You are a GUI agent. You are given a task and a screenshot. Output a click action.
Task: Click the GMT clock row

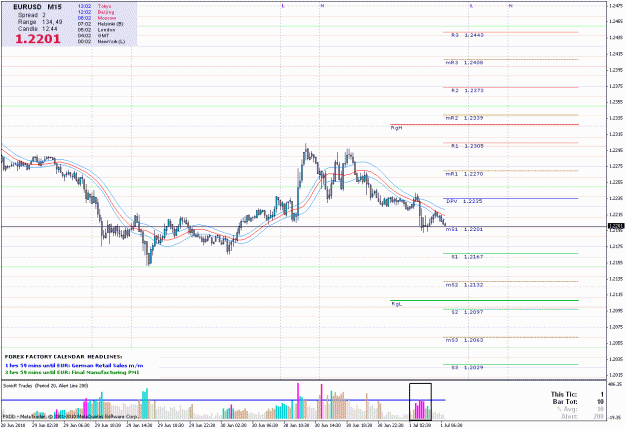(x=93, y=35)
